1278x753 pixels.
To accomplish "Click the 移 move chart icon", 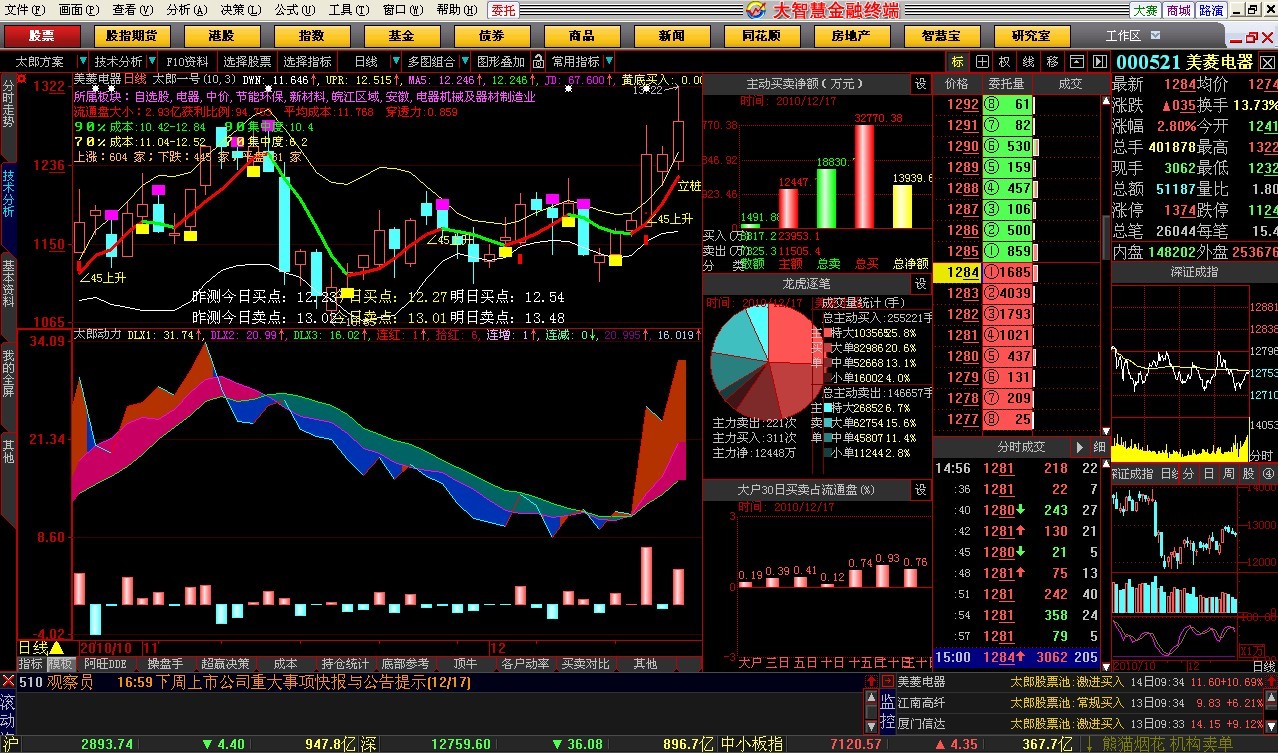I will [1052, 61].
